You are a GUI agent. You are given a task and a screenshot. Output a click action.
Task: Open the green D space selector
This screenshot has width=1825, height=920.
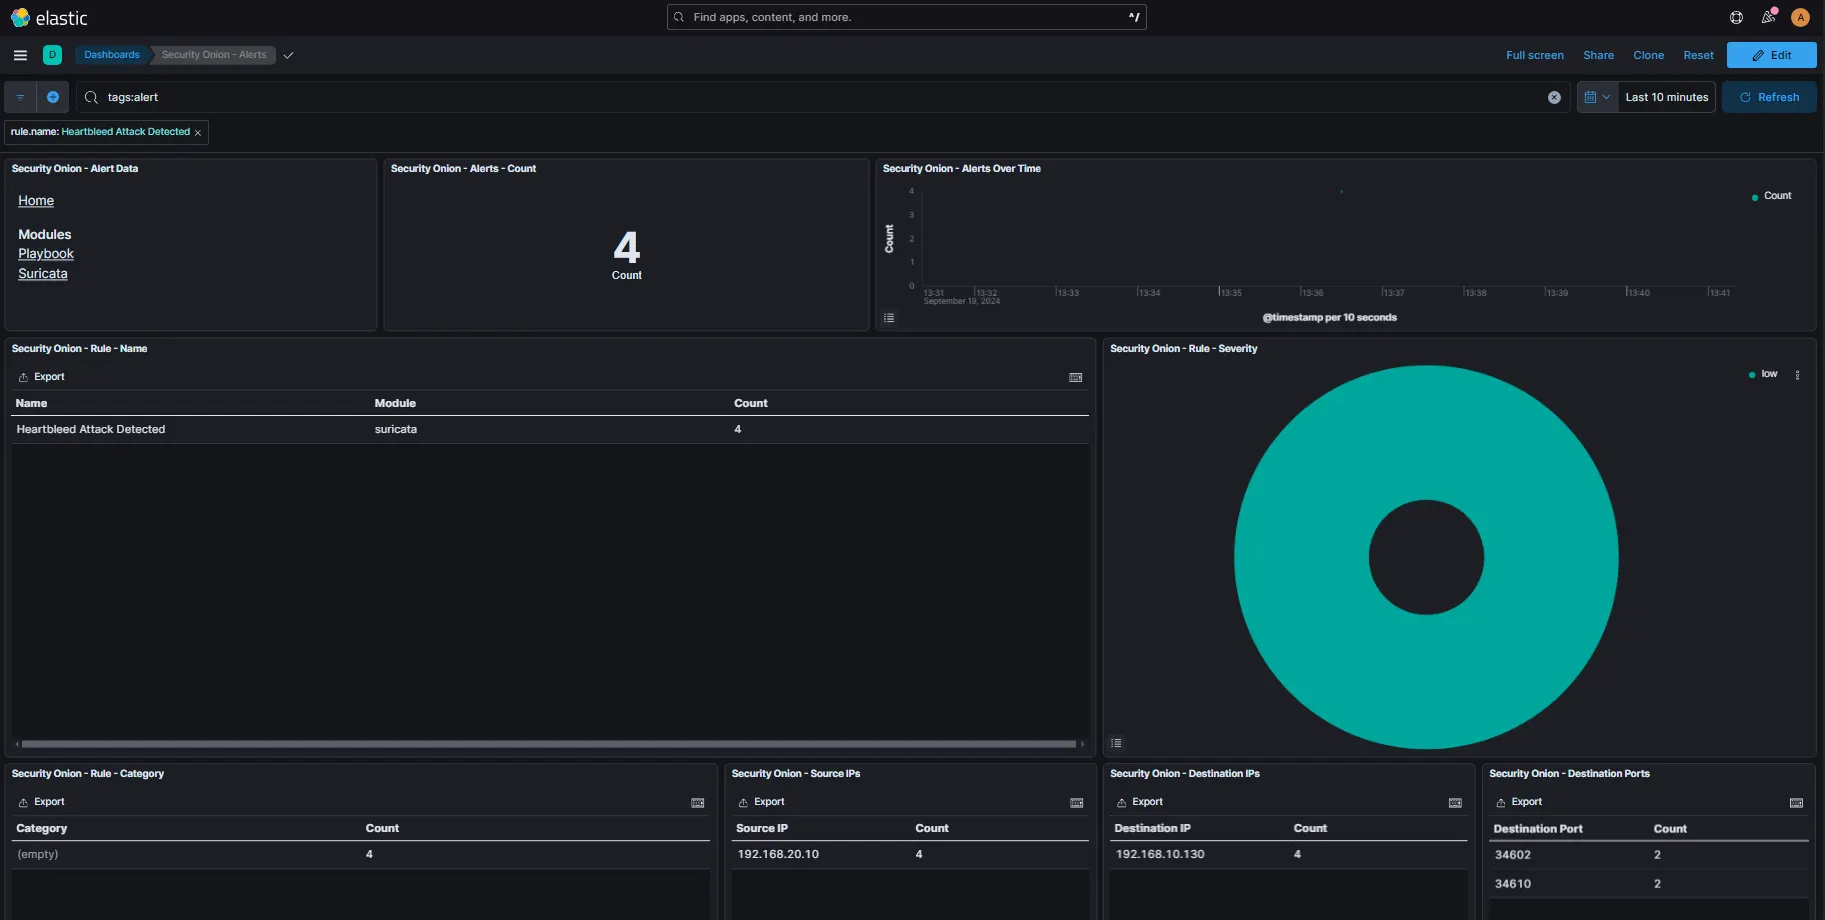[52, 55]
